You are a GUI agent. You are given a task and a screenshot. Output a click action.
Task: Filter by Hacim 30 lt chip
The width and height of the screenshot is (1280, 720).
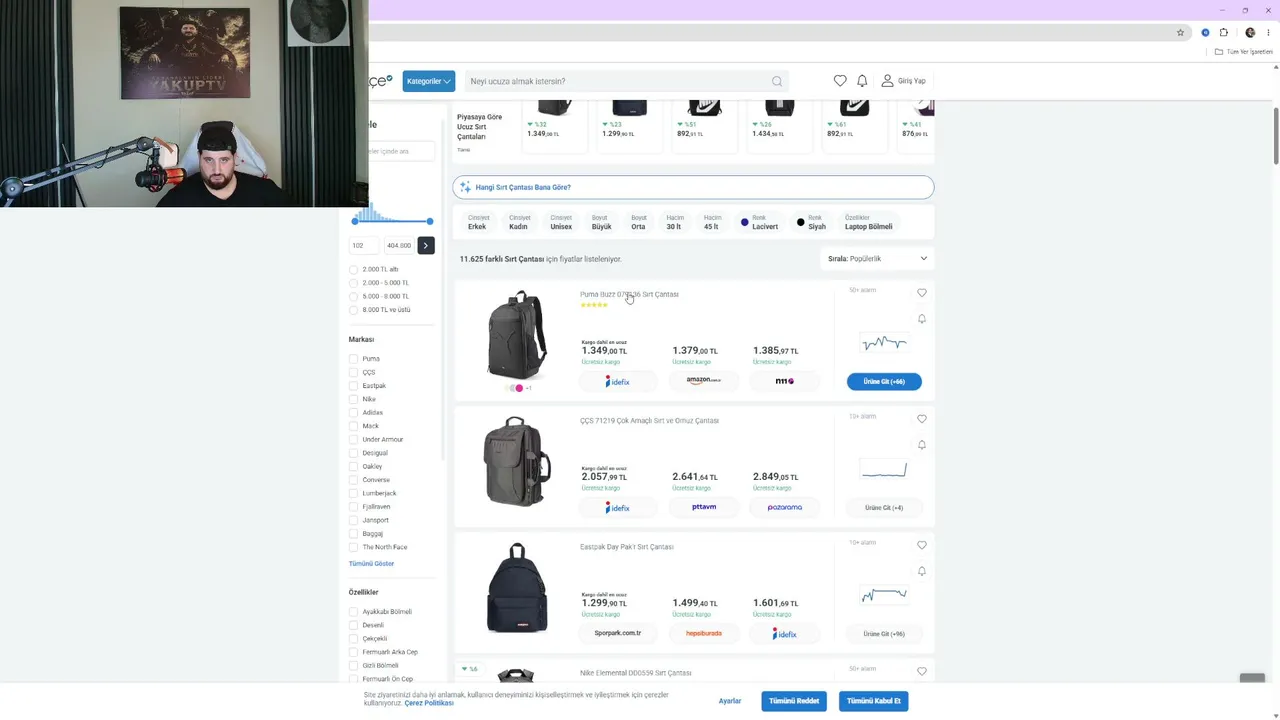pyautogui.click(x=674, y=222)
